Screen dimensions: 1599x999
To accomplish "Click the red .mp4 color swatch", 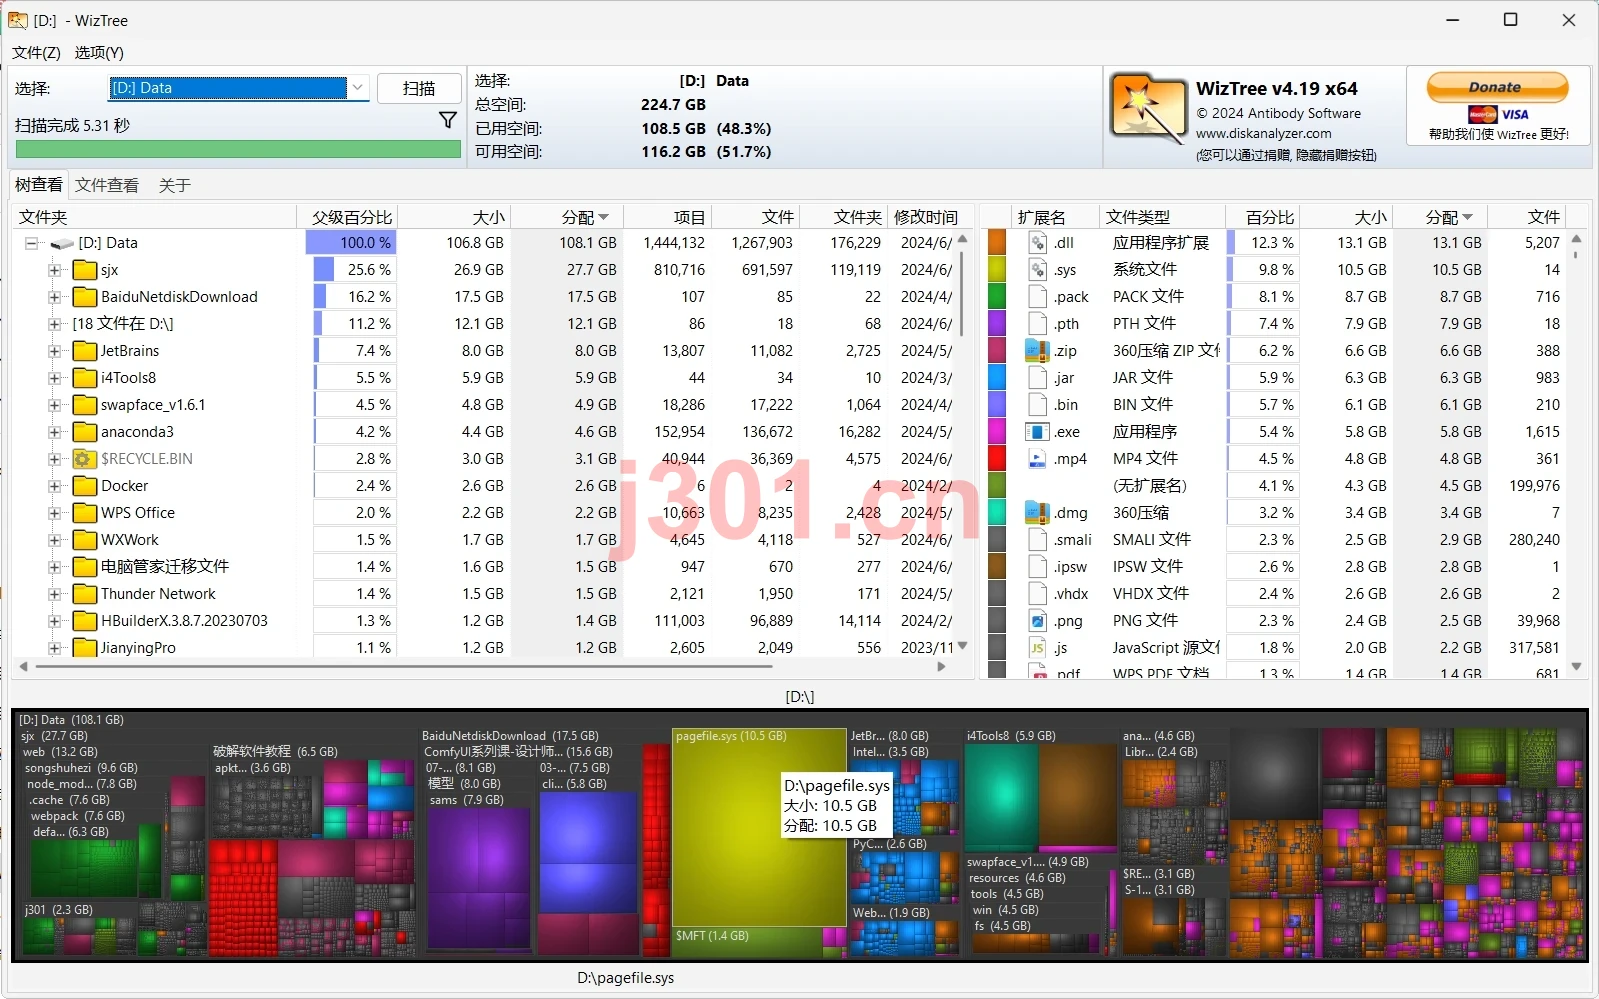I will click(997, 458).
